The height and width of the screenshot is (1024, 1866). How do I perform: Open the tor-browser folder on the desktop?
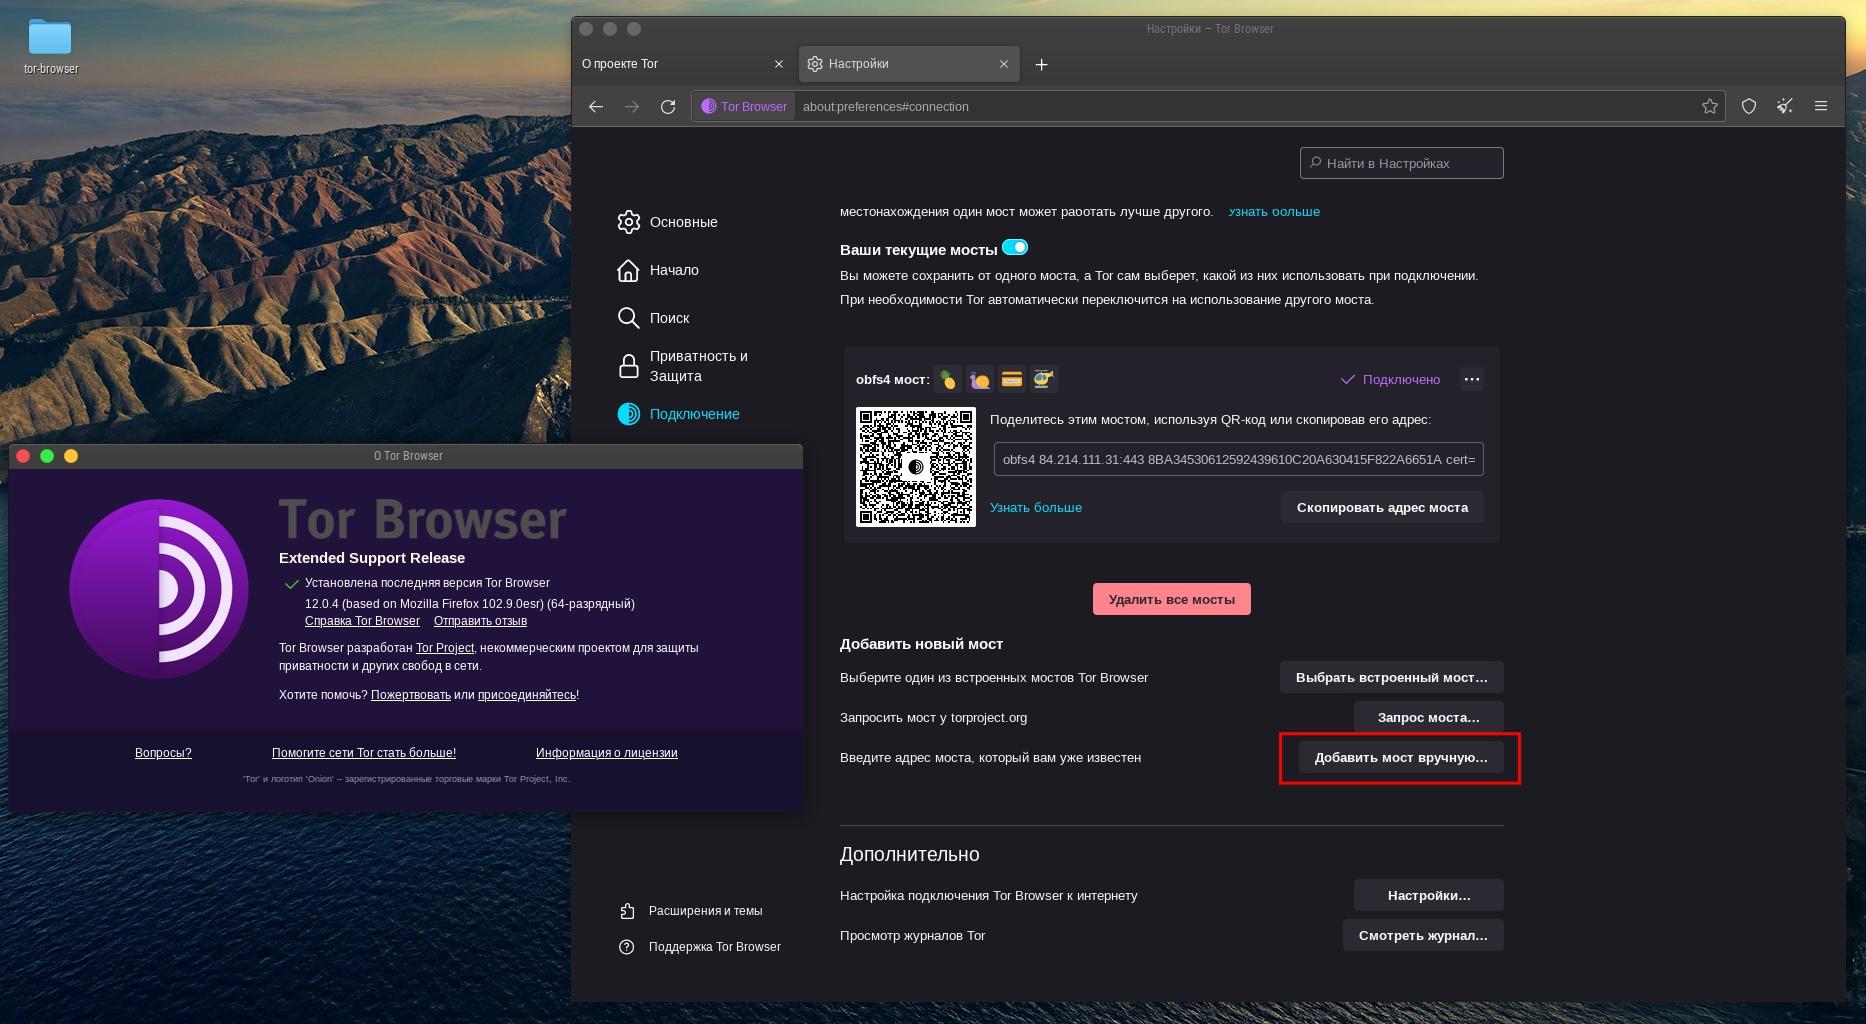point(50,46)
